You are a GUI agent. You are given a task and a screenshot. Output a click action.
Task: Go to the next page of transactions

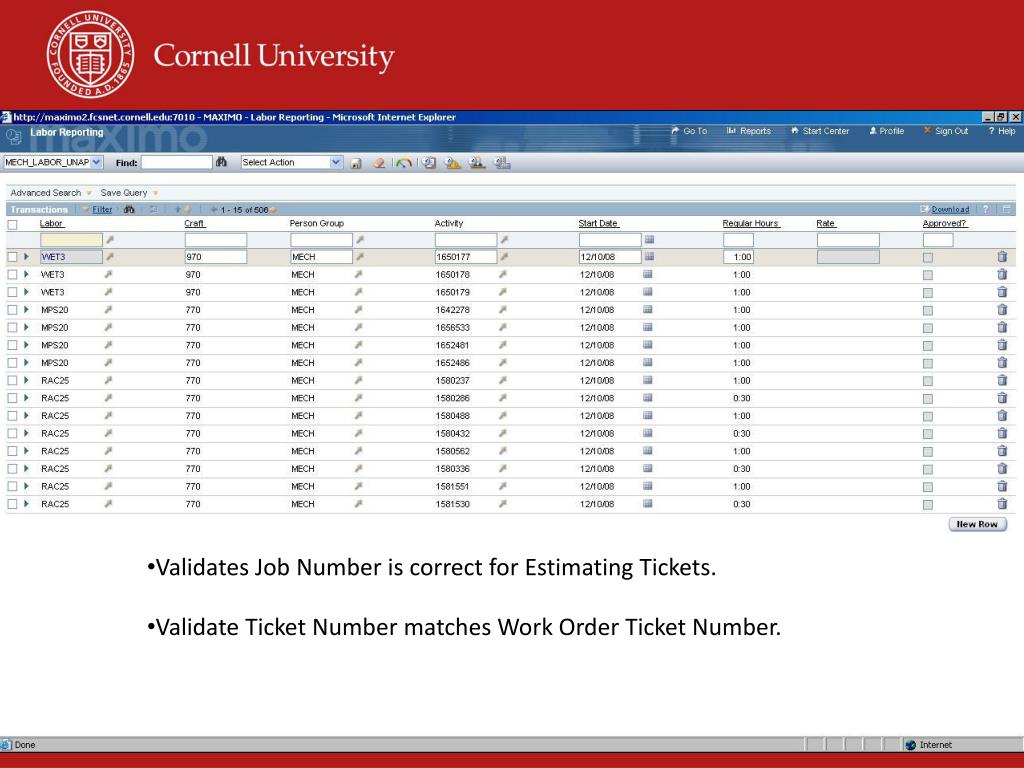pos(273,210)
